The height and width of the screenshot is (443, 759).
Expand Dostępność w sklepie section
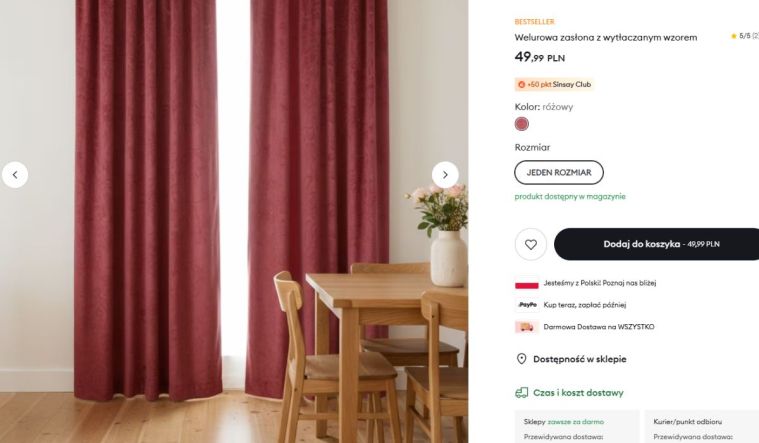(580, 359)
